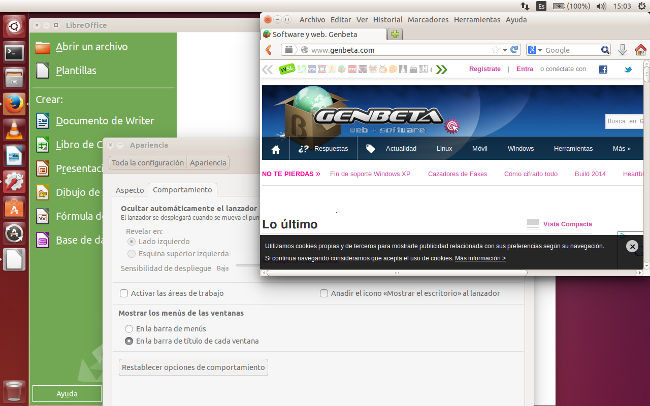Select the 'Software y web. Genbeta' tab

pyautogui.click(x=323, y=34)
